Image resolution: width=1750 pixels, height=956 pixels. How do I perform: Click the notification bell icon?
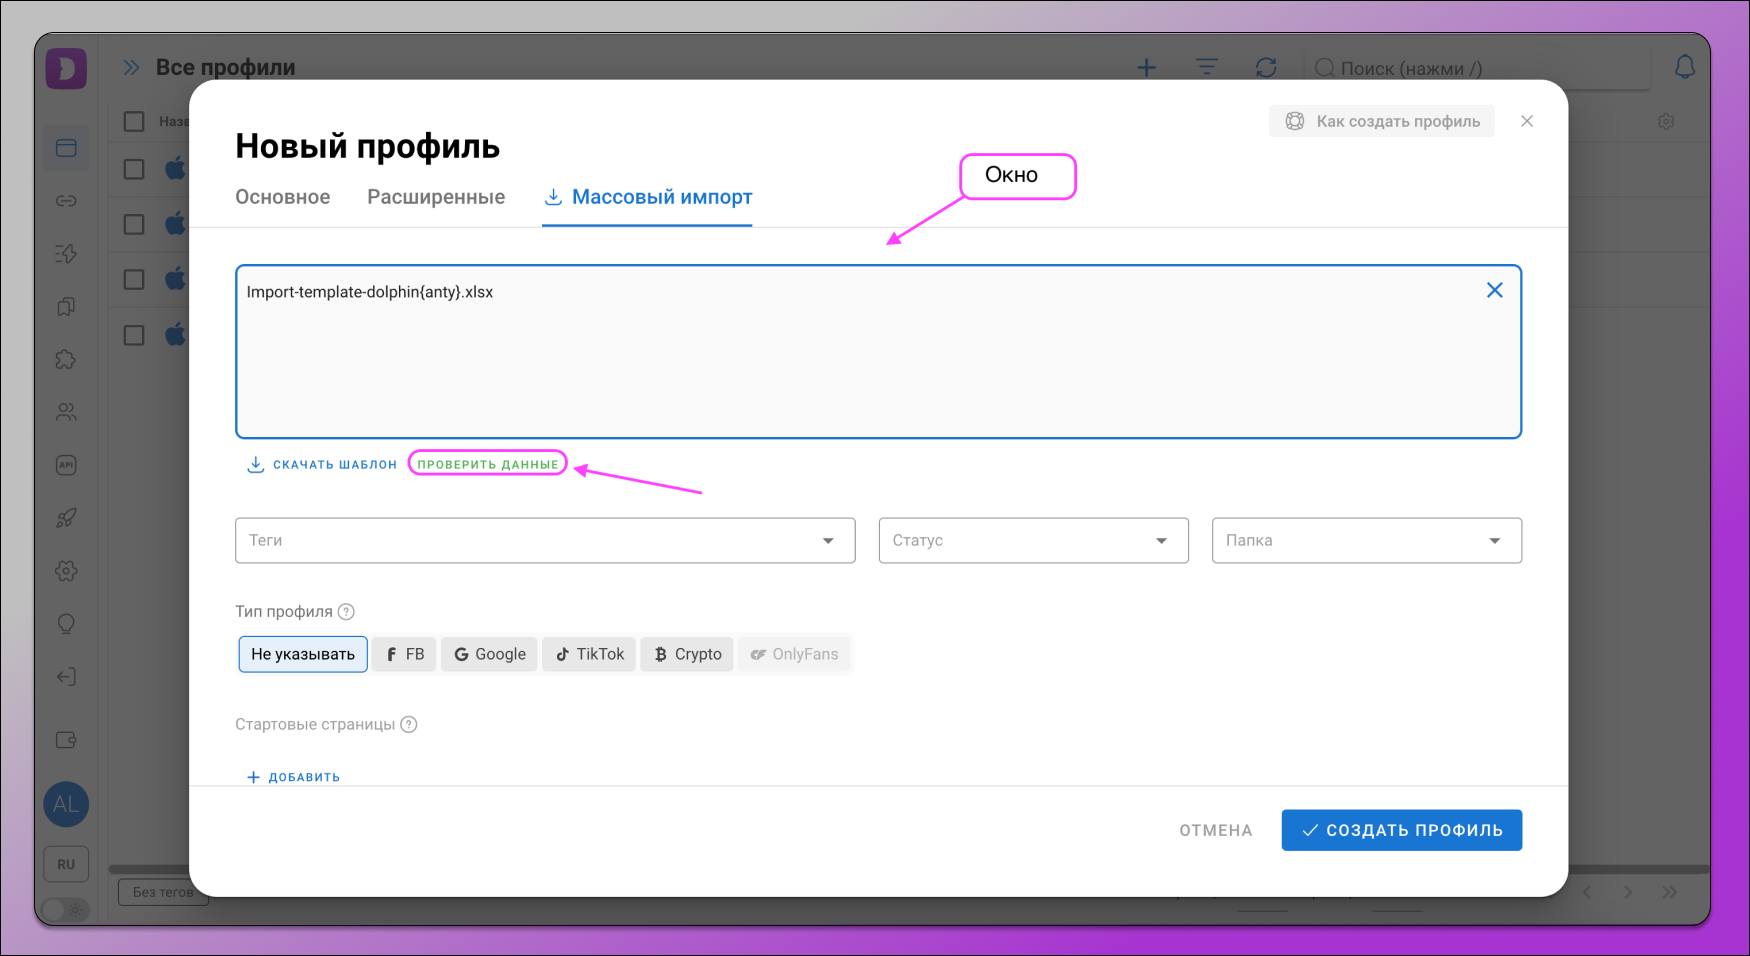point(1685,67)
